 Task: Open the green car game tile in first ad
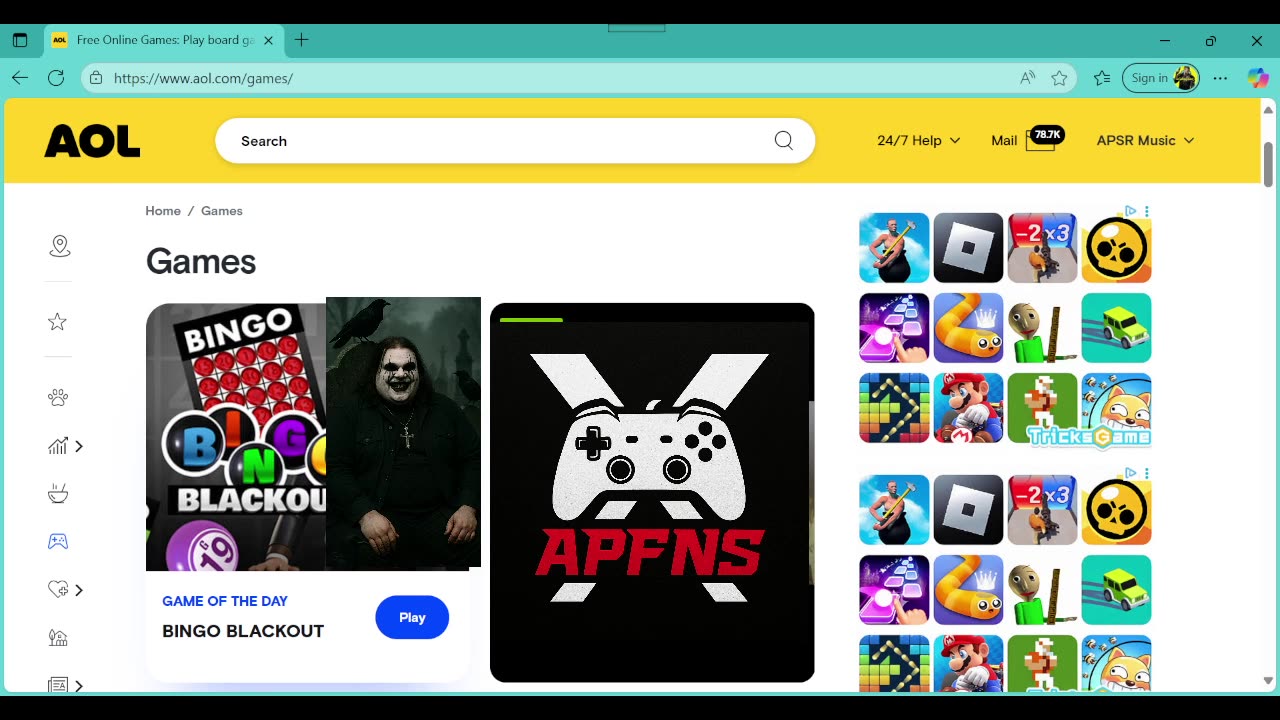point(1116,328)
